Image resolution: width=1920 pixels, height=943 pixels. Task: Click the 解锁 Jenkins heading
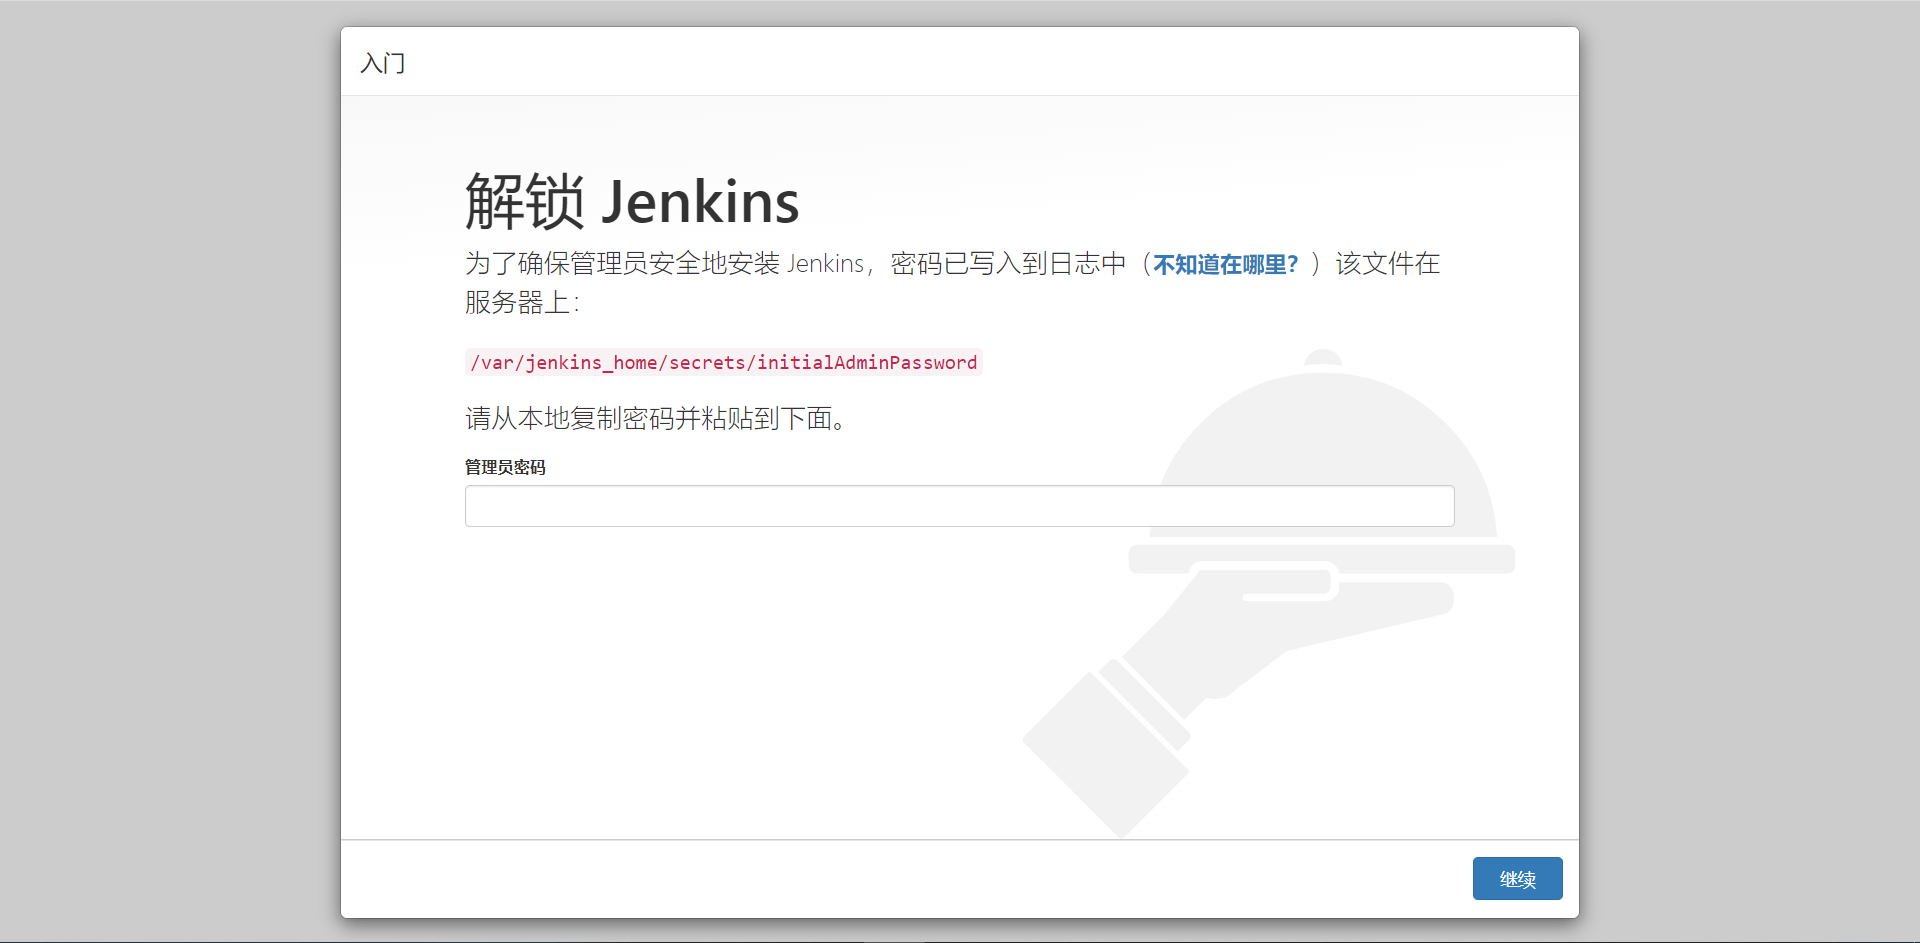pyautogui.click(x=632, y=202)
